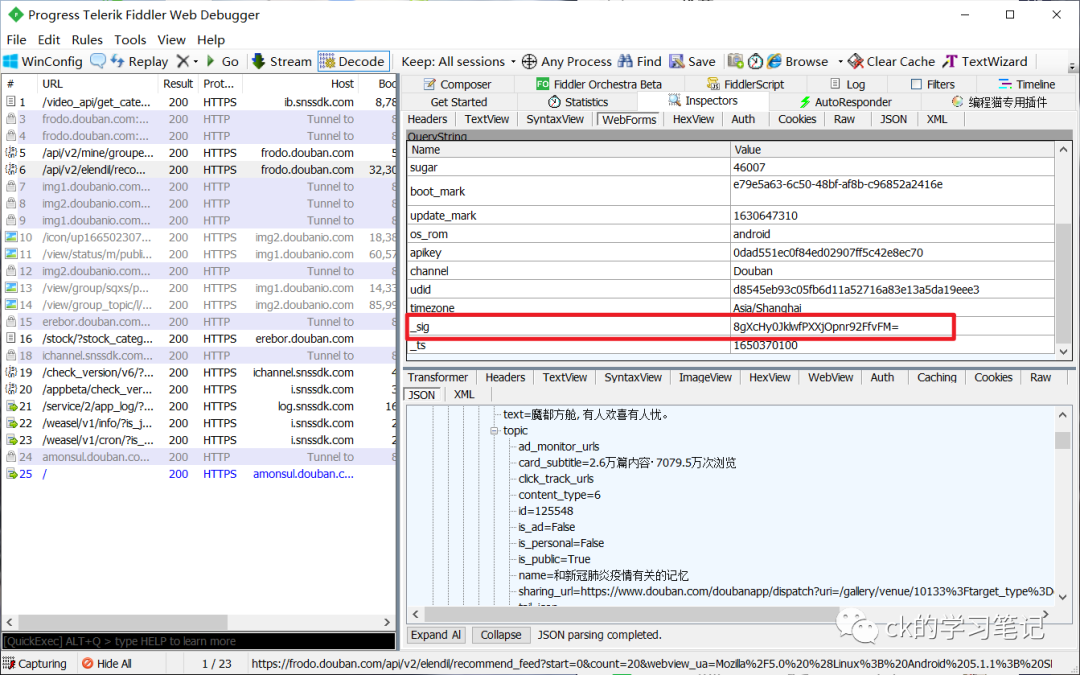Toggle Capturing in status bar

click(34, 664)
